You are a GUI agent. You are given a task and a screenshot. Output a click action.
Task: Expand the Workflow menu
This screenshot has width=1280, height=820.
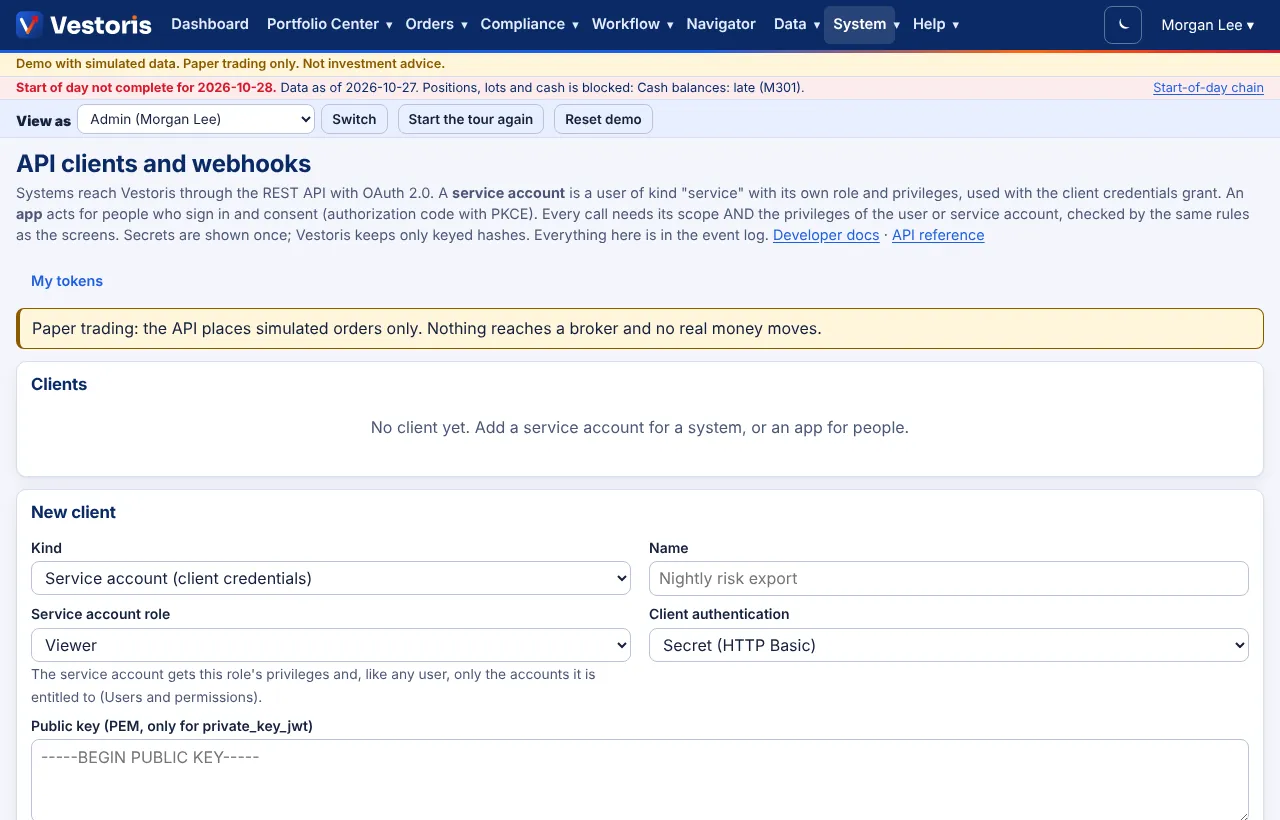(x=632, y=24)
